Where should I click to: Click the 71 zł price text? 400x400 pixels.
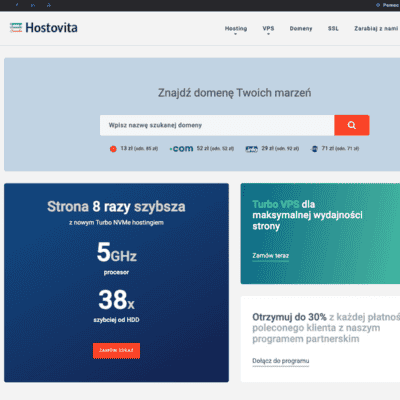(x=340, y=148)
